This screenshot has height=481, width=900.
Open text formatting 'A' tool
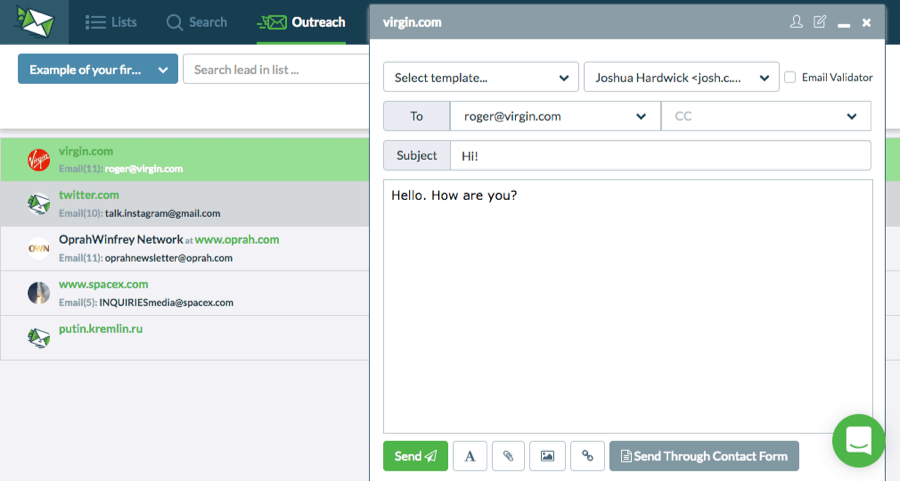(470, 456)
